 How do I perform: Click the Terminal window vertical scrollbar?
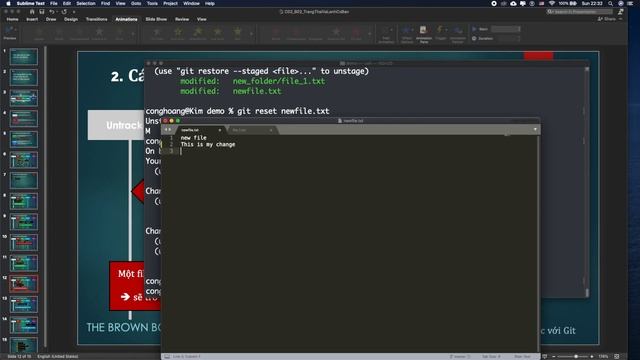587,182
